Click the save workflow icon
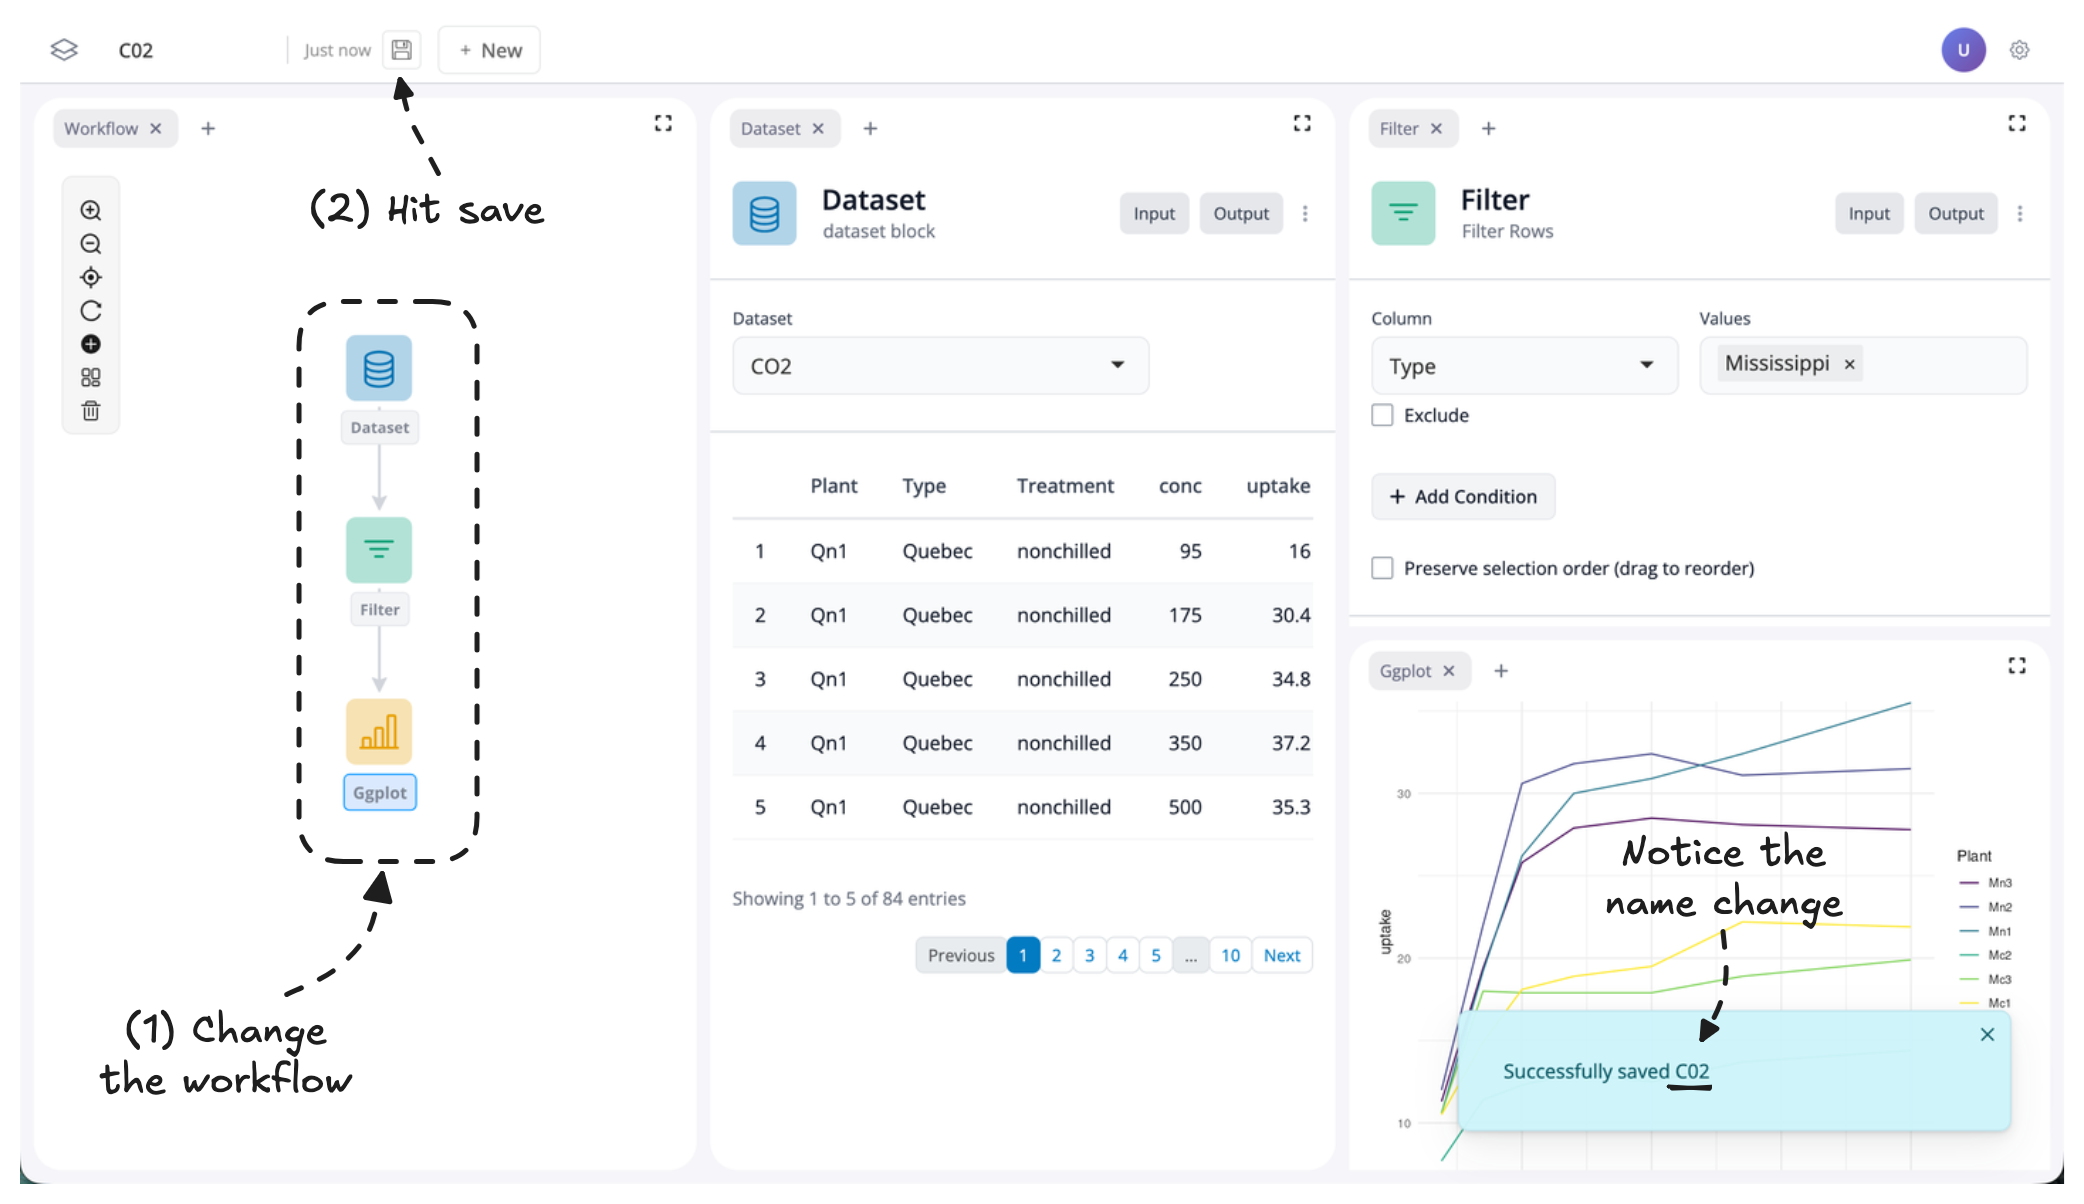2084x1204 pixels. coord(401,50)
